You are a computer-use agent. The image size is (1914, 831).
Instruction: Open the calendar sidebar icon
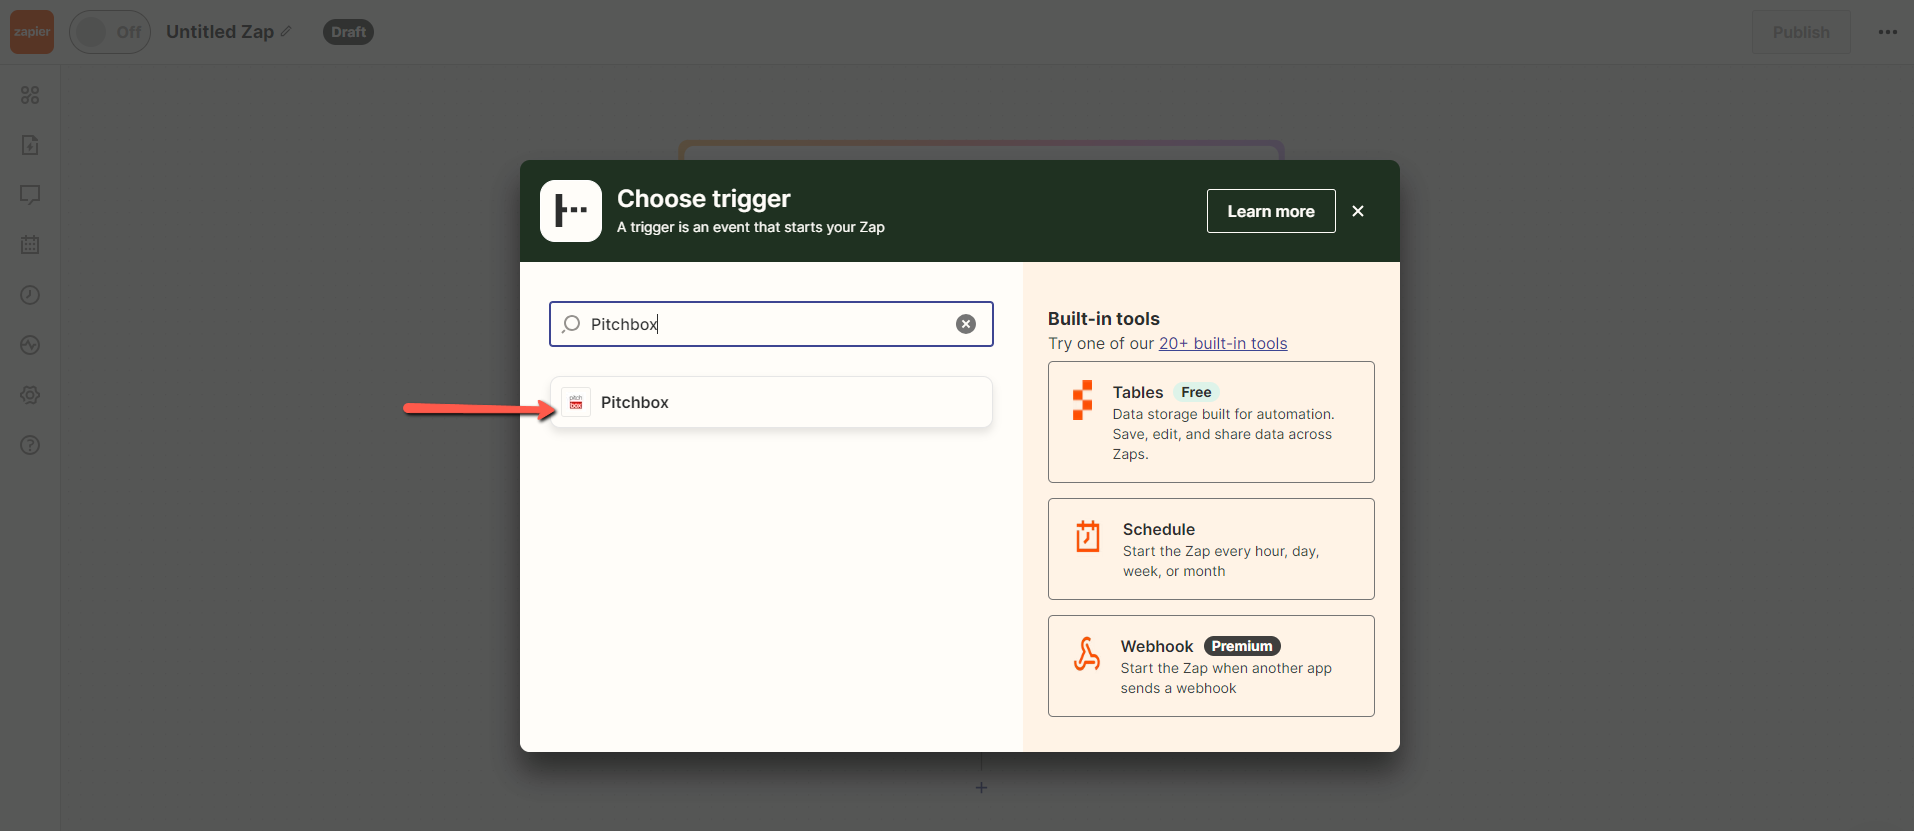point(30,245)
